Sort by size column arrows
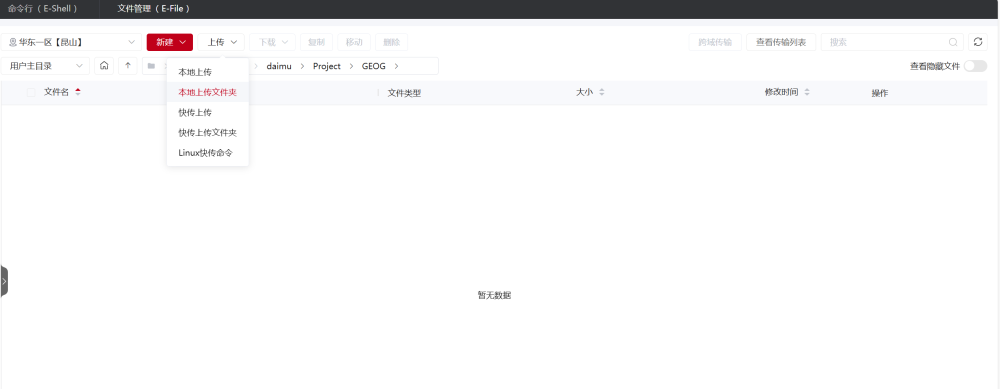 [x=601, y=92]
